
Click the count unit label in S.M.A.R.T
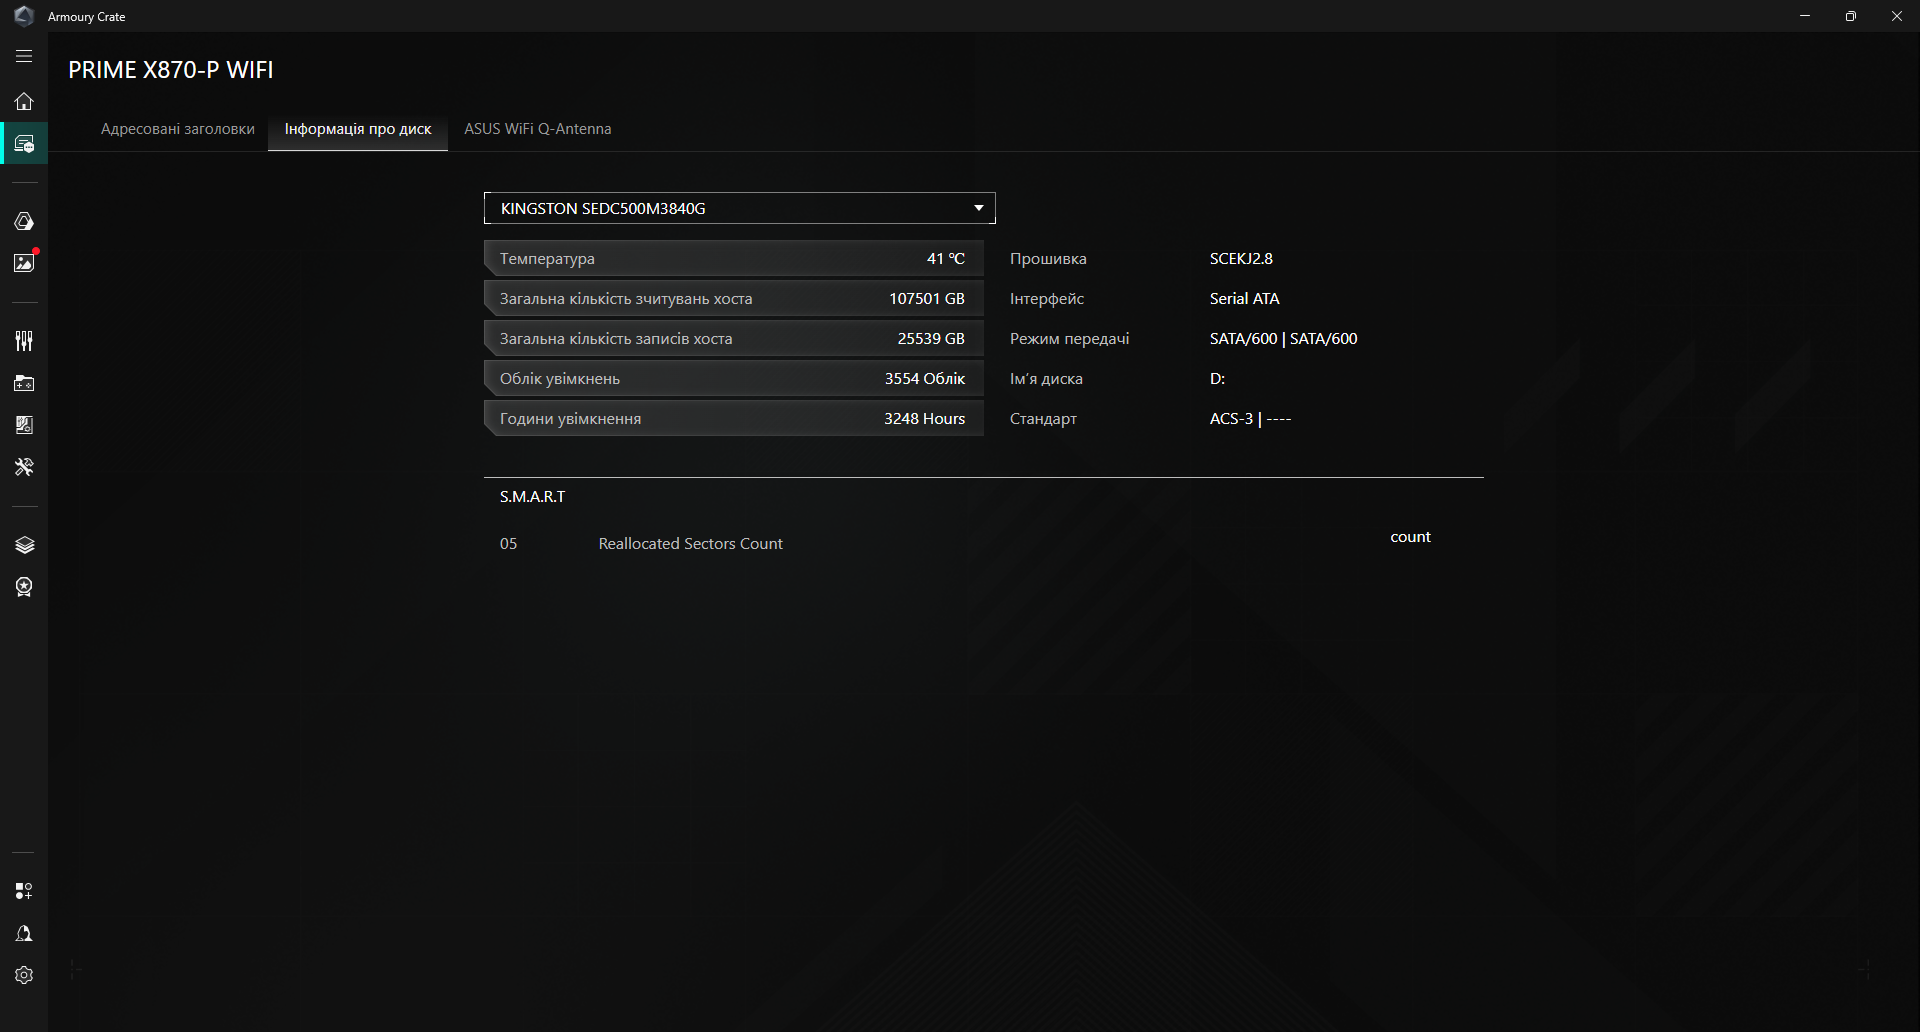(x=1410, y=537)
